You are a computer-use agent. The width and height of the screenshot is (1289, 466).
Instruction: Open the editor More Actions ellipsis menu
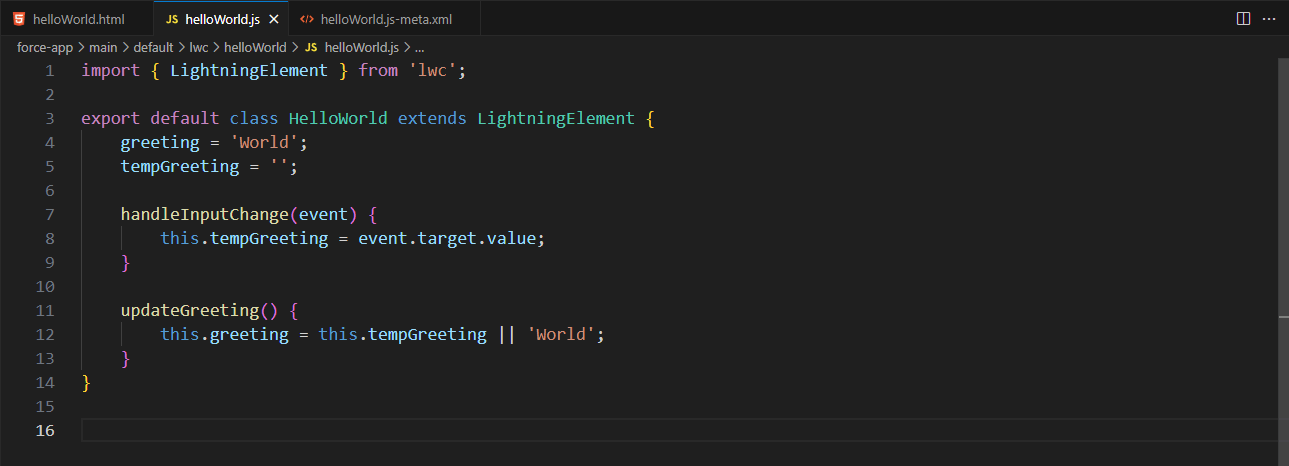click(x=1268, y=19)
